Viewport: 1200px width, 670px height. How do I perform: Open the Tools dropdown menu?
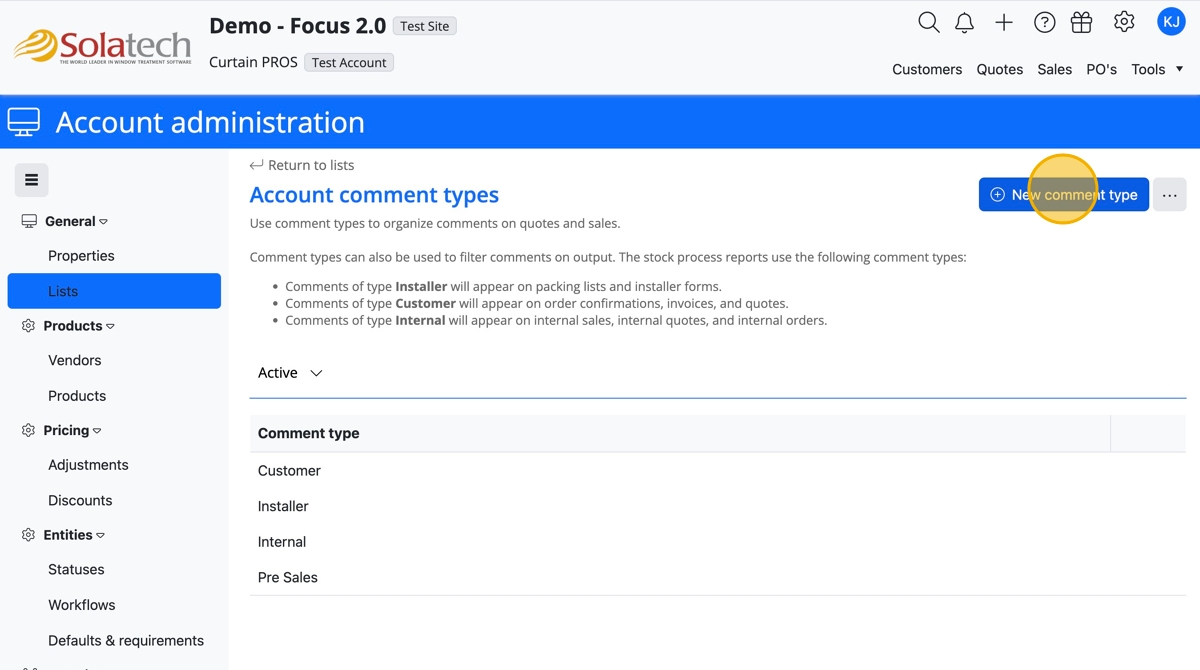[x=1157, y=69]
